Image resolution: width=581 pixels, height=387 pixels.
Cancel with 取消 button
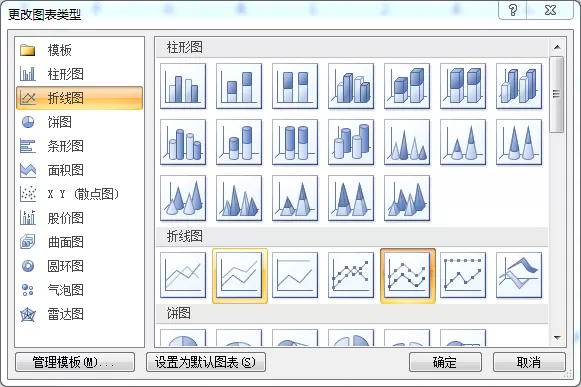[x=529, y=362]
